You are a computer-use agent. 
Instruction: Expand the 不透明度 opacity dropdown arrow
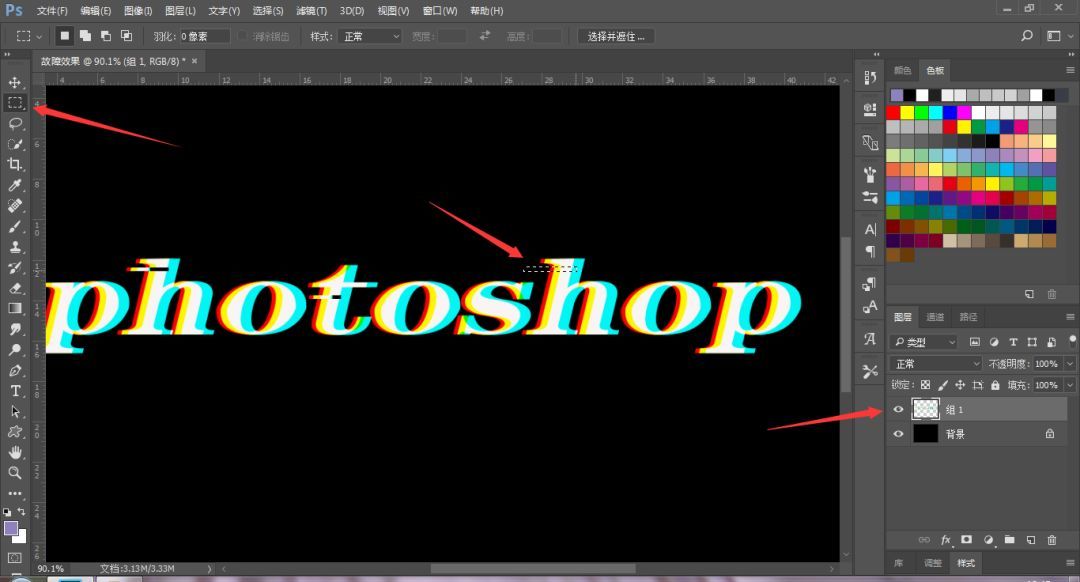[x=1070, y=364]
